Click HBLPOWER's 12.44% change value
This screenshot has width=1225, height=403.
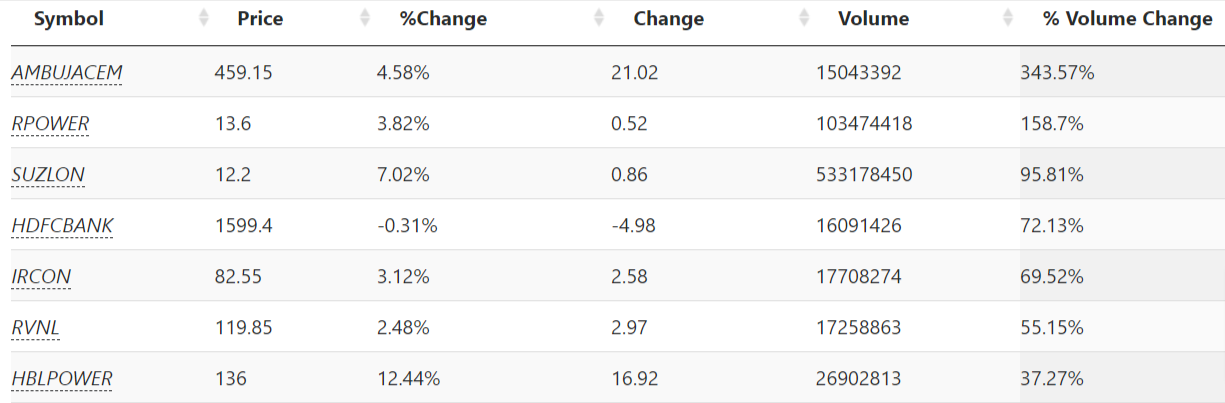[408, 379]
